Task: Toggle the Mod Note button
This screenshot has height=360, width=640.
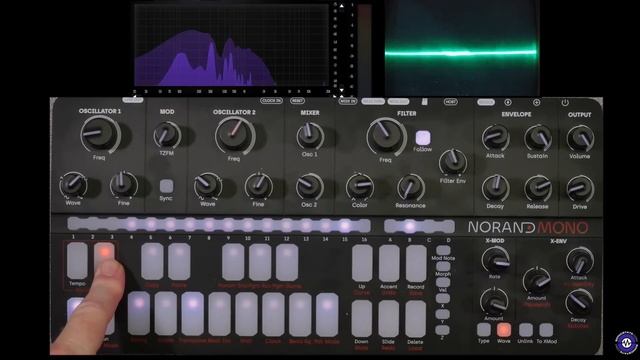Action: pyautogui.click(x=443, y=250)
